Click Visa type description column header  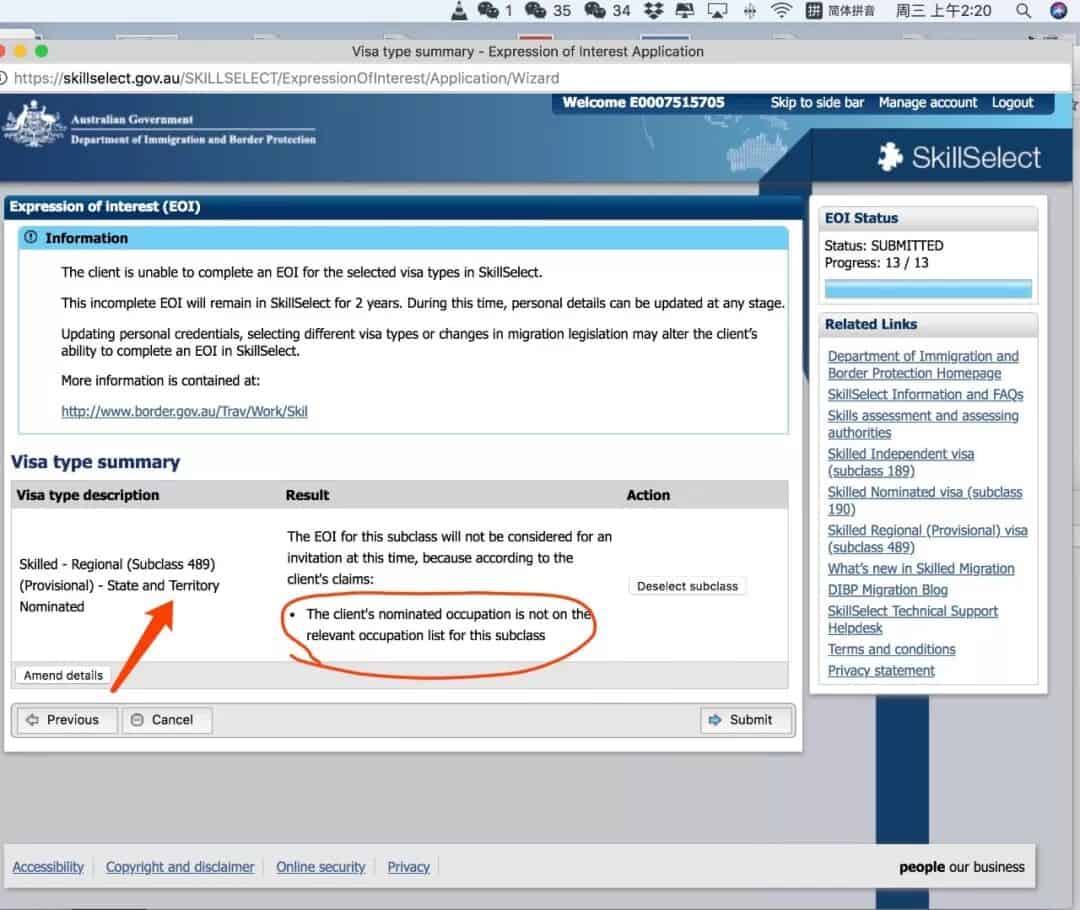87,495
